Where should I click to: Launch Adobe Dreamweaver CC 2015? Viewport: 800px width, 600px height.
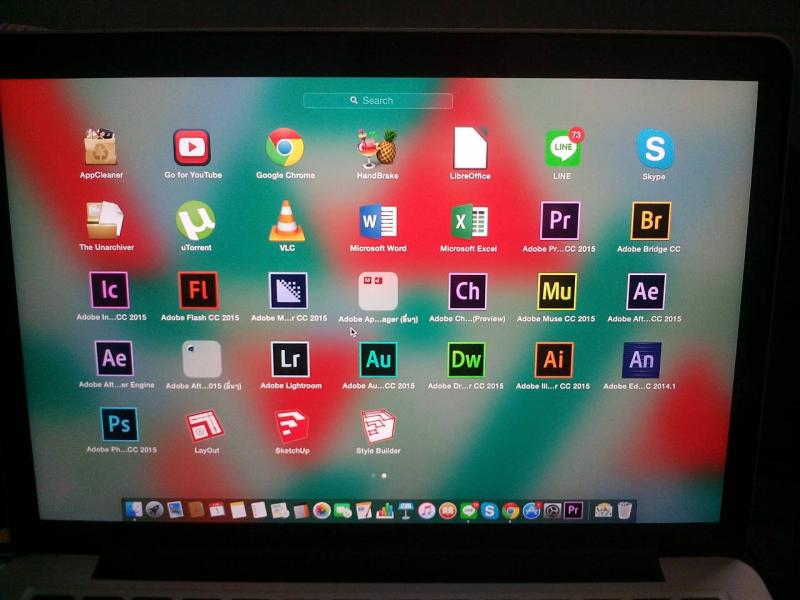coord(466,360)
